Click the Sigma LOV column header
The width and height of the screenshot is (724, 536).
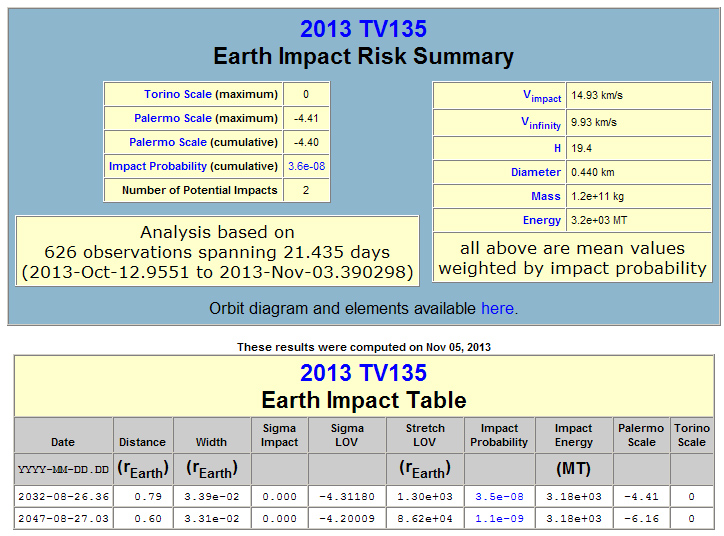point(347,435)
